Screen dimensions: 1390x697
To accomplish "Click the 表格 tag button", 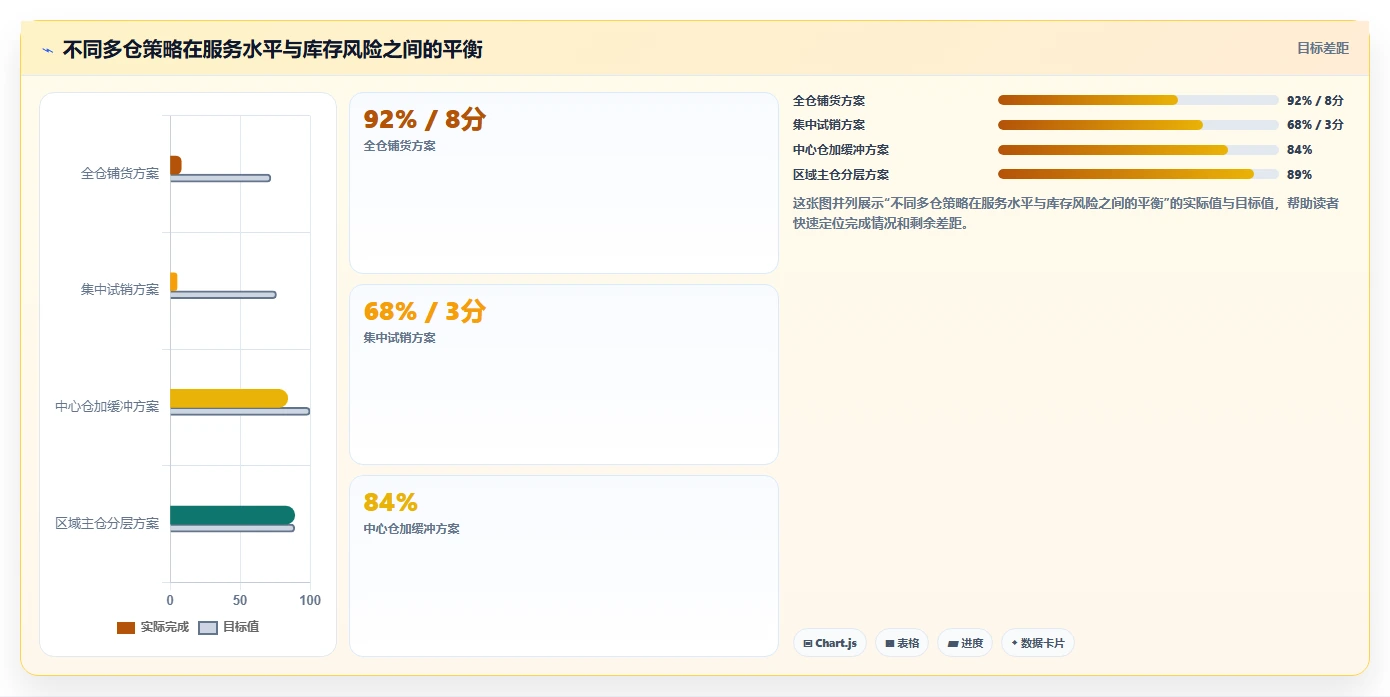I will click(x=902, y=643).
